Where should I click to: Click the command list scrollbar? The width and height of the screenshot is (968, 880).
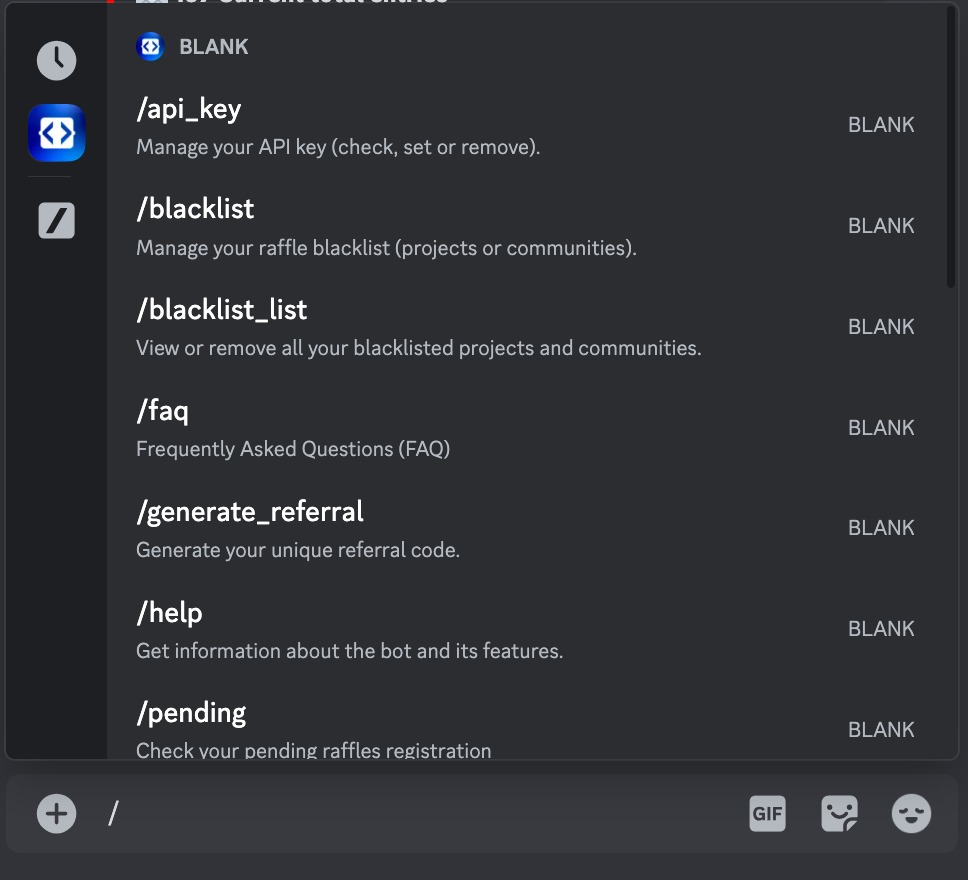(951, 147)
